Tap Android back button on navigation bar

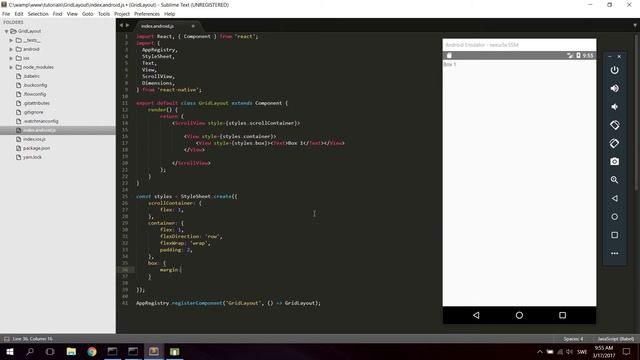476,315
